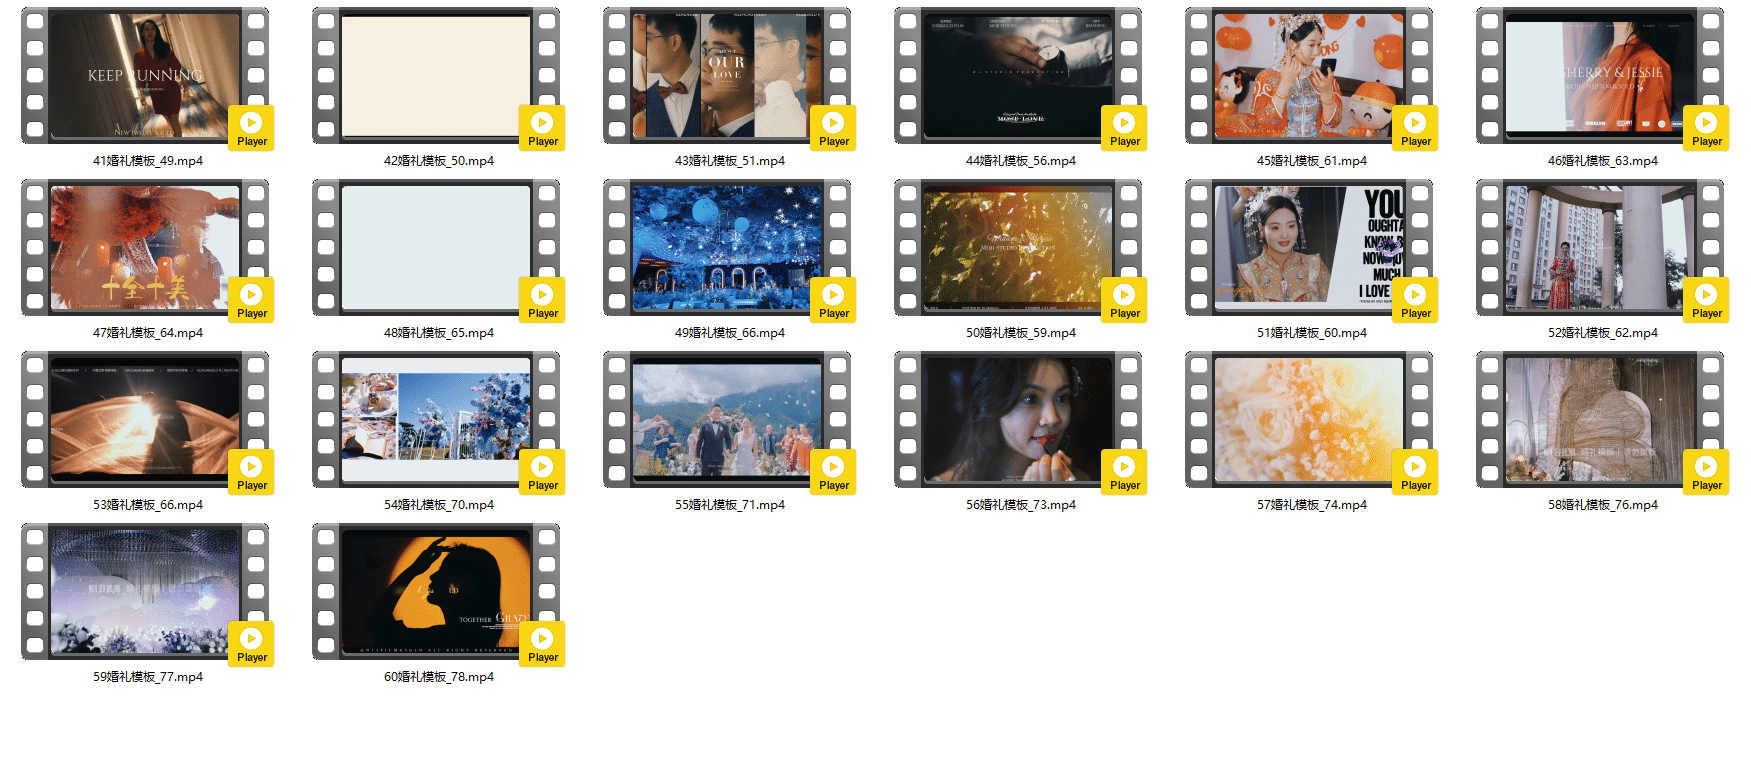Click the Player badge on 49婚礼模板_66.mp4
This screenshot has height=775, width=1751.
pos(833,300)
